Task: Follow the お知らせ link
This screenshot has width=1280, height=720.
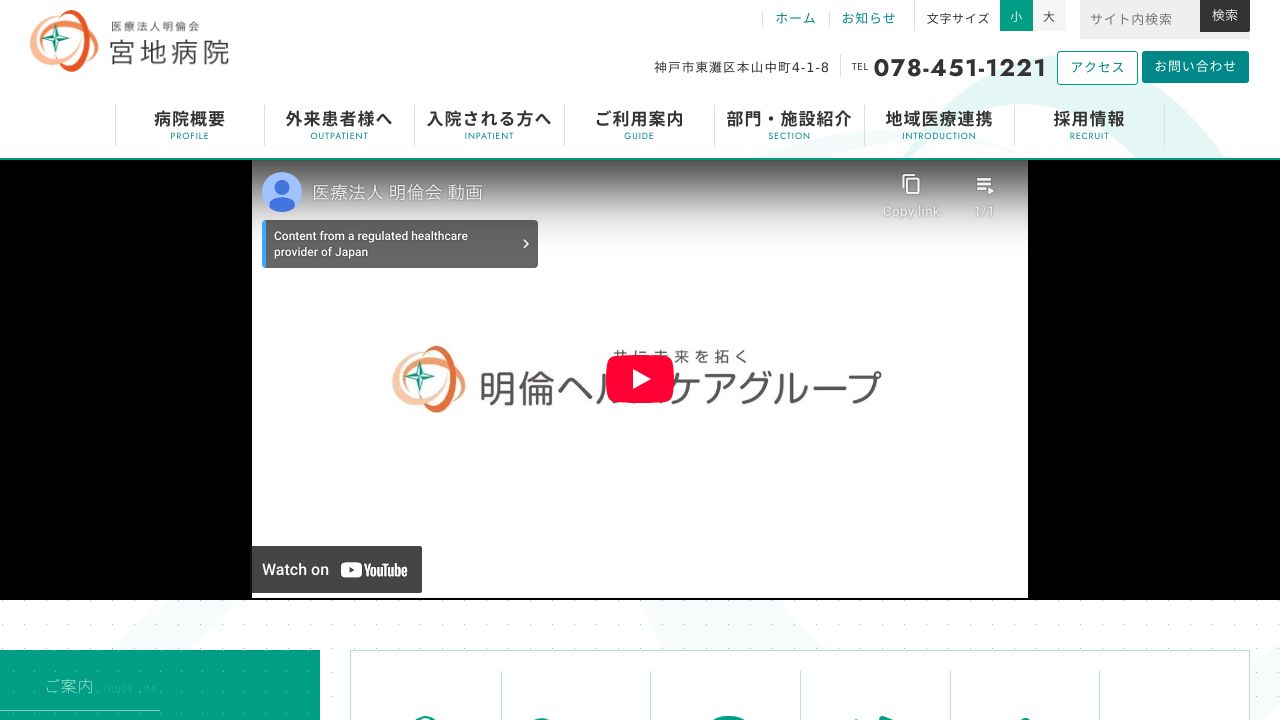Action: point(868,18)
